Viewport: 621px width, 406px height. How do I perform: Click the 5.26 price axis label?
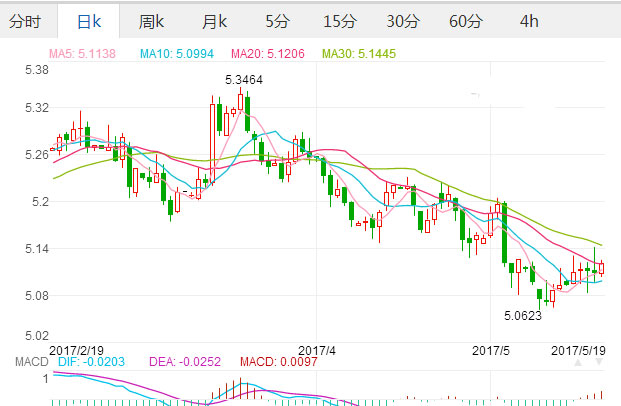(37, 155)
